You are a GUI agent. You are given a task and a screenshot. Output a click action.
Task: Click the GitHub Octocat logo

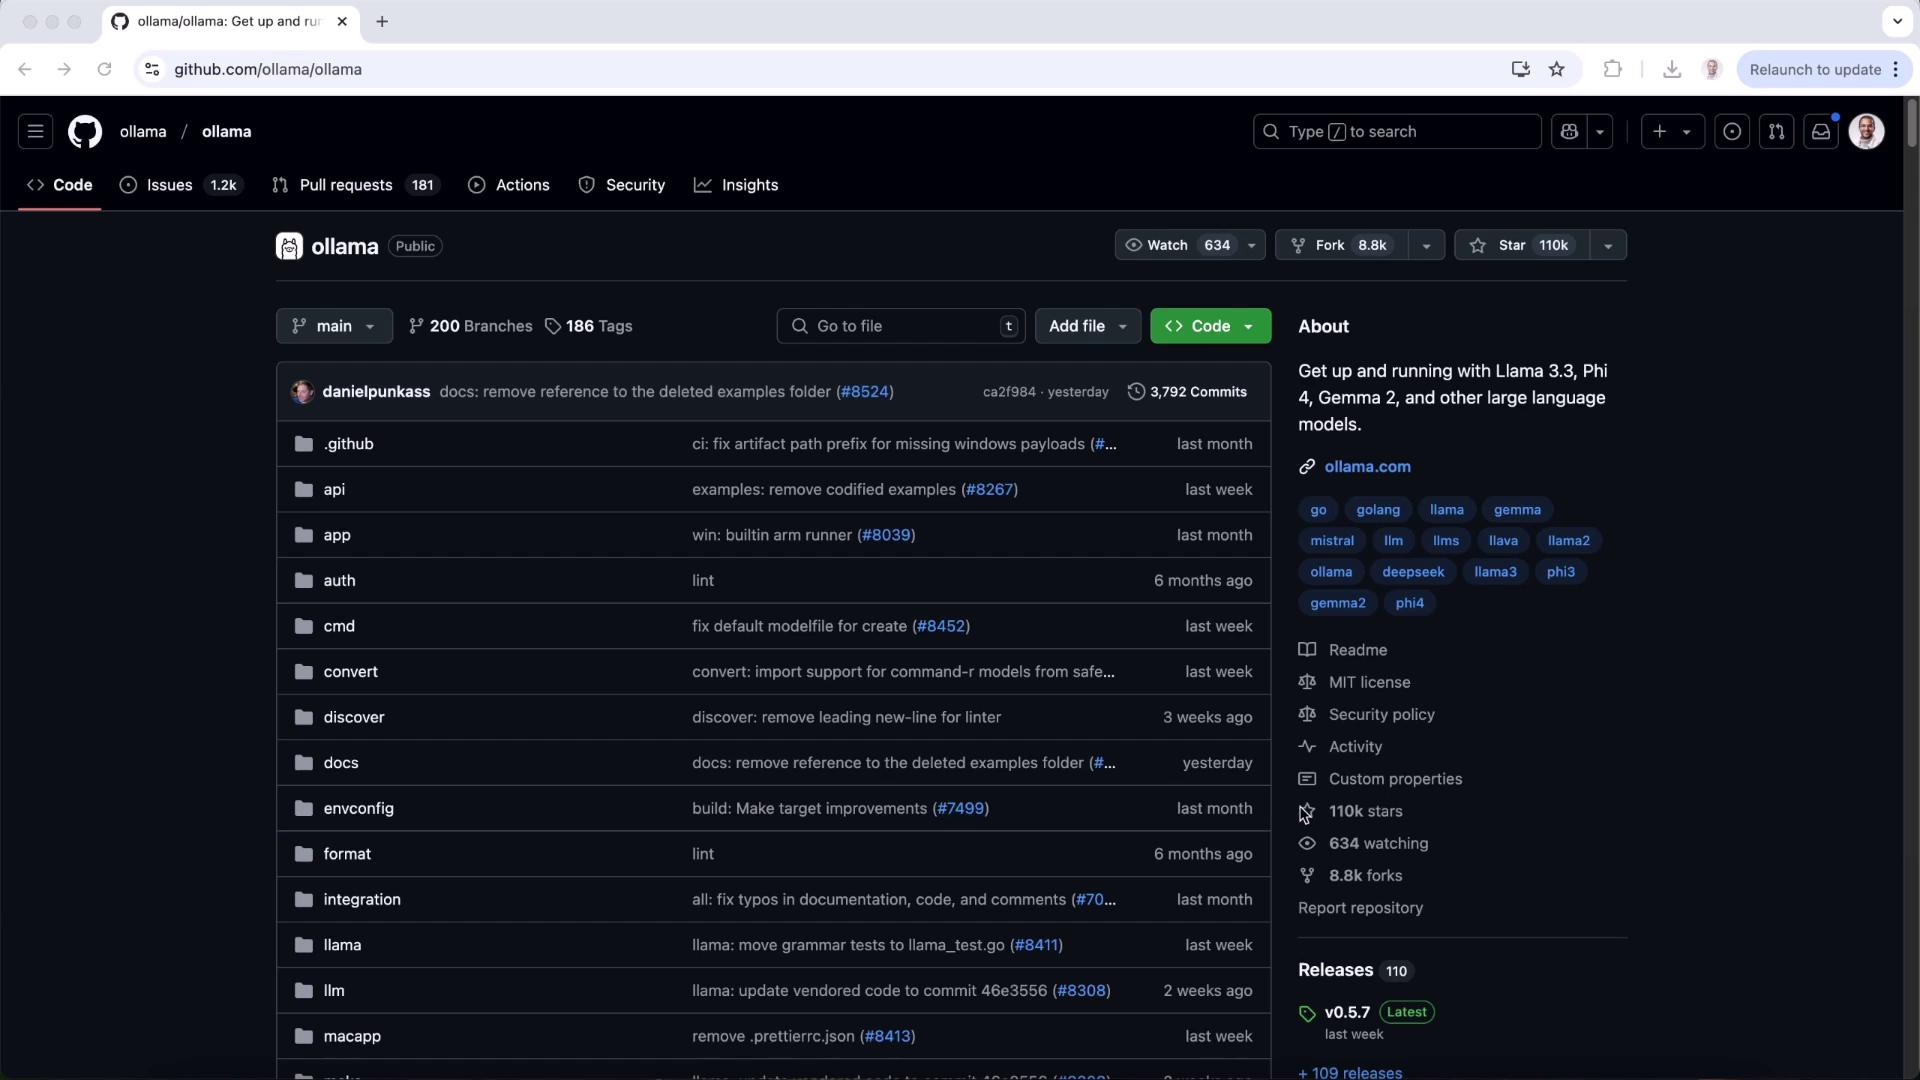pos(85,131)
